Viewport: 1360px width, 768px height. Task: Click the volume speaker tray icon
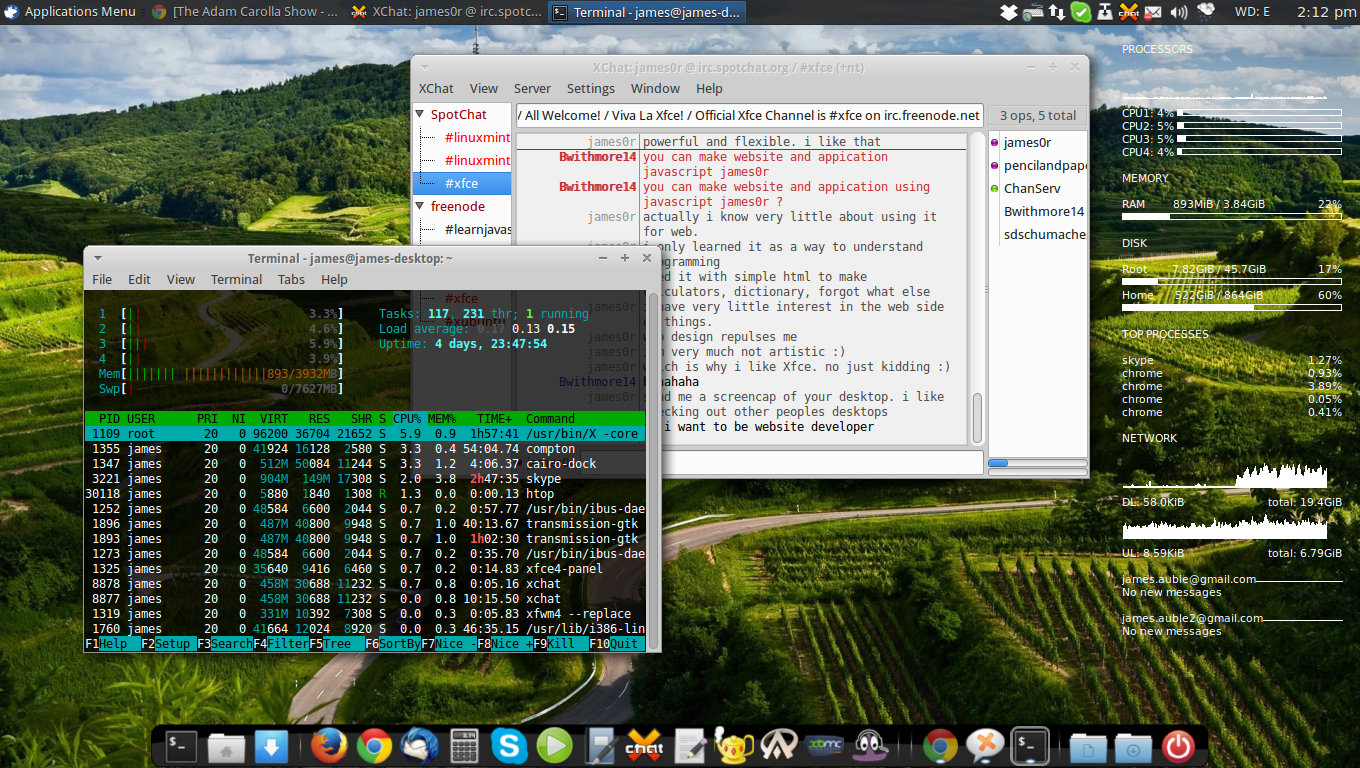click(x=1179, y=12)
